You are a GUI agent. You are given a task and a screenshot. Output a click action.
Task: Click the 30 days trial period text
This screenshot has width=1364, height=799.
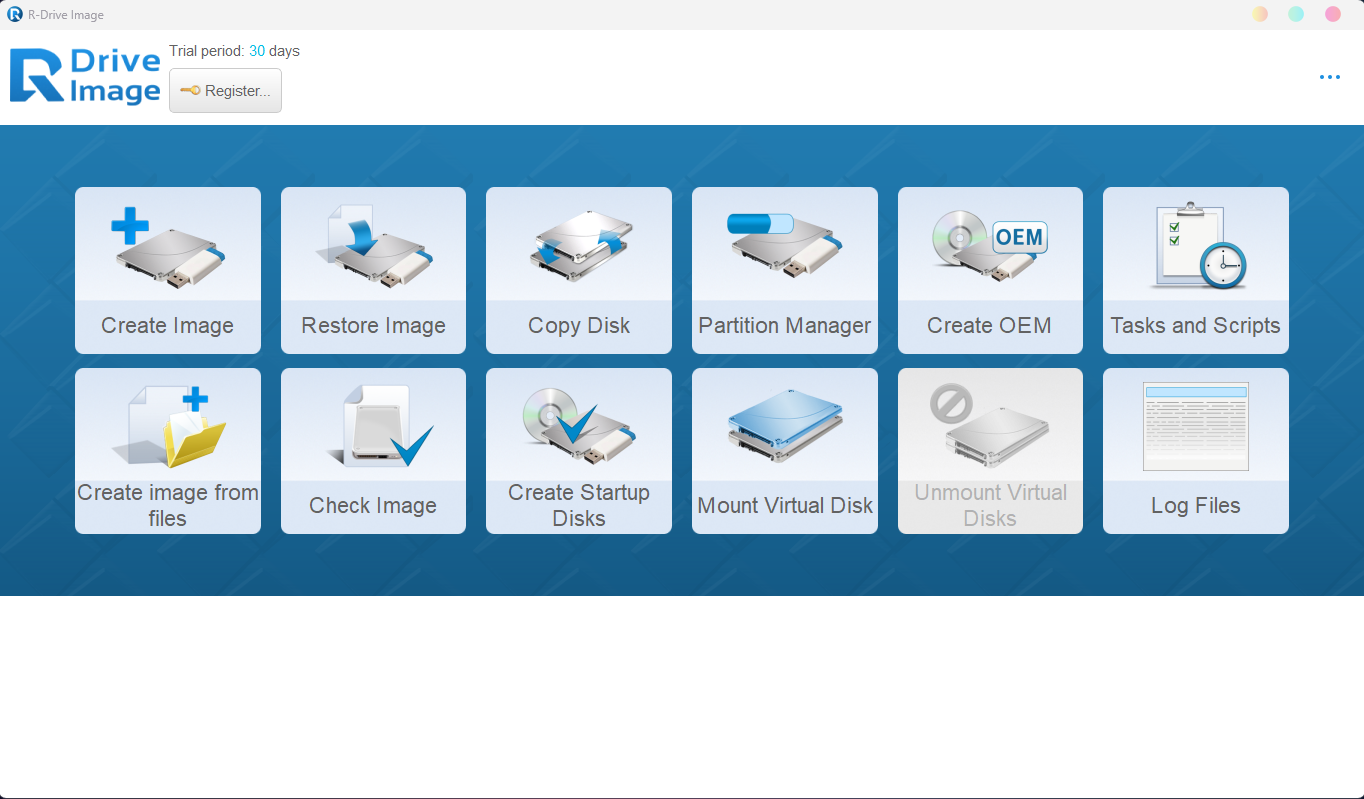[x=274, y=51]
